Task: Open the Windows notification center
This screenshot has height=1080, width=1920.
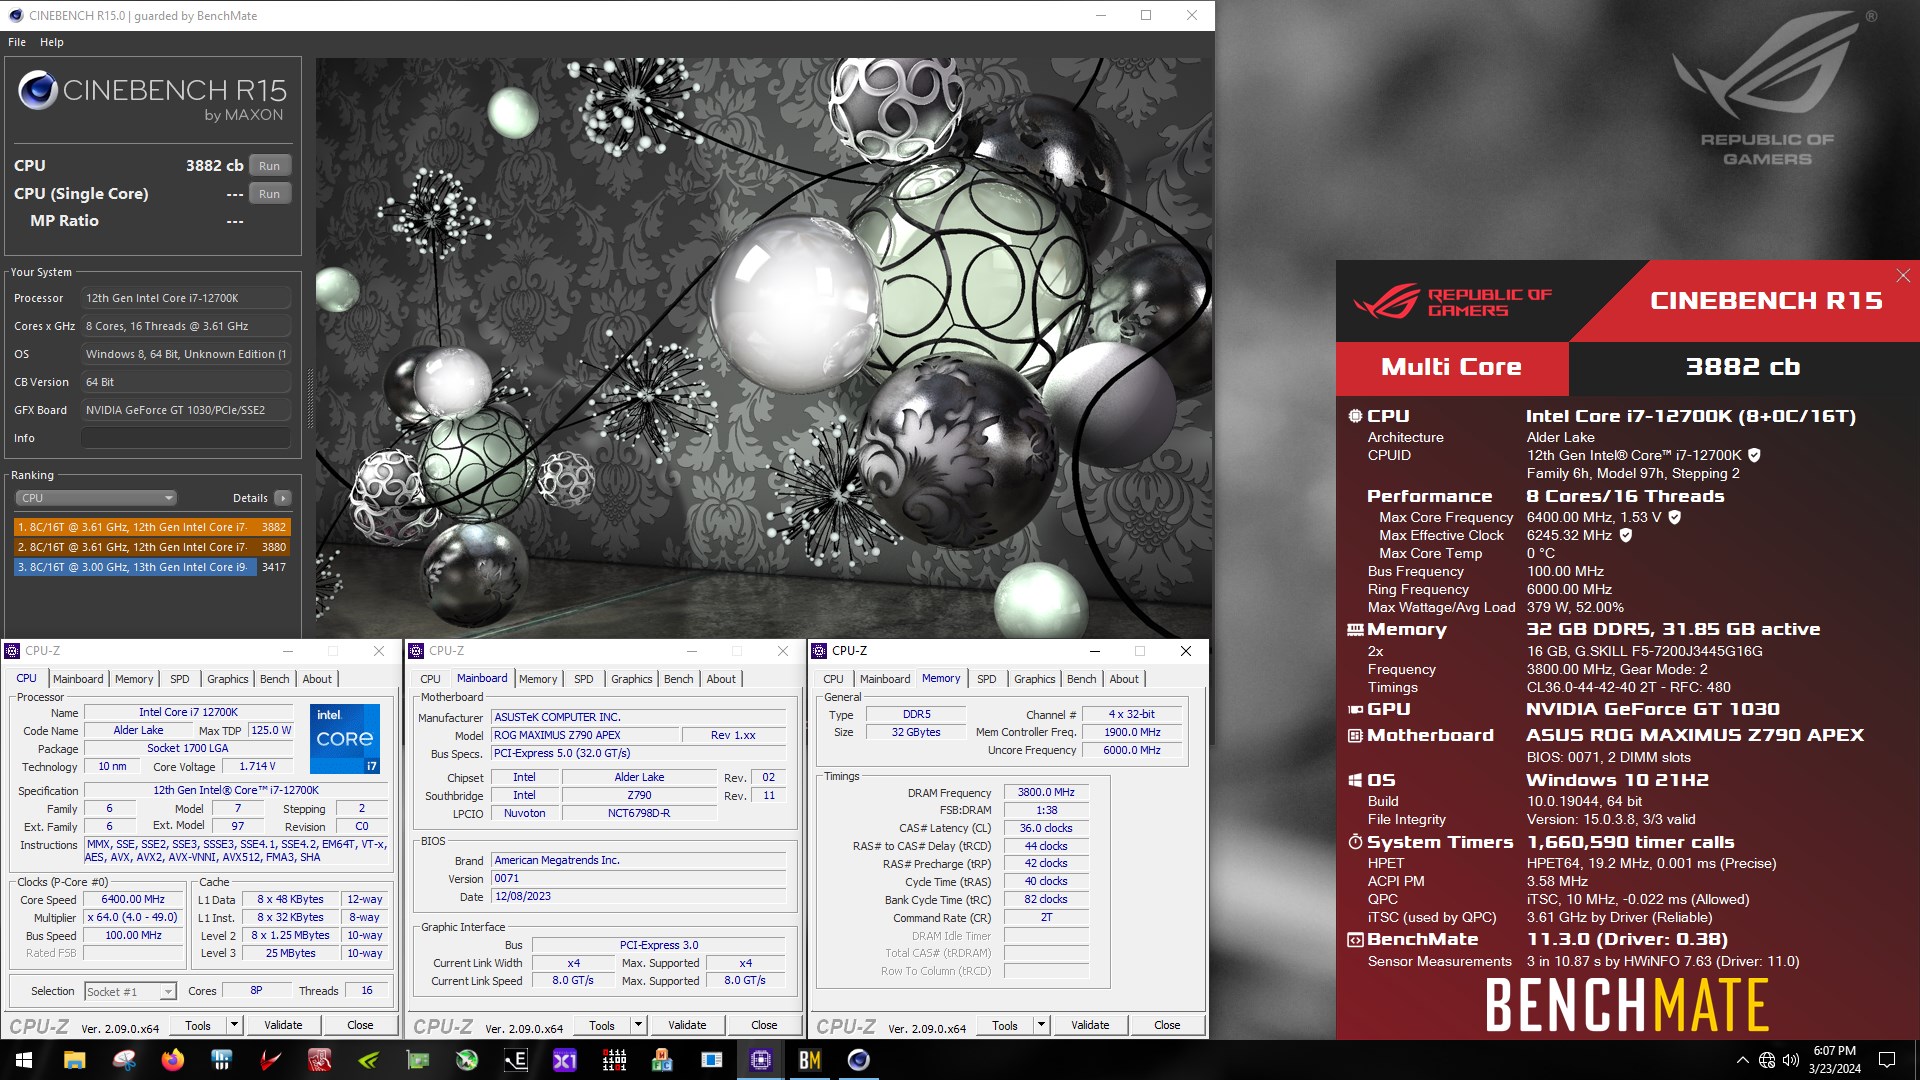Action: point(1887,1060)
